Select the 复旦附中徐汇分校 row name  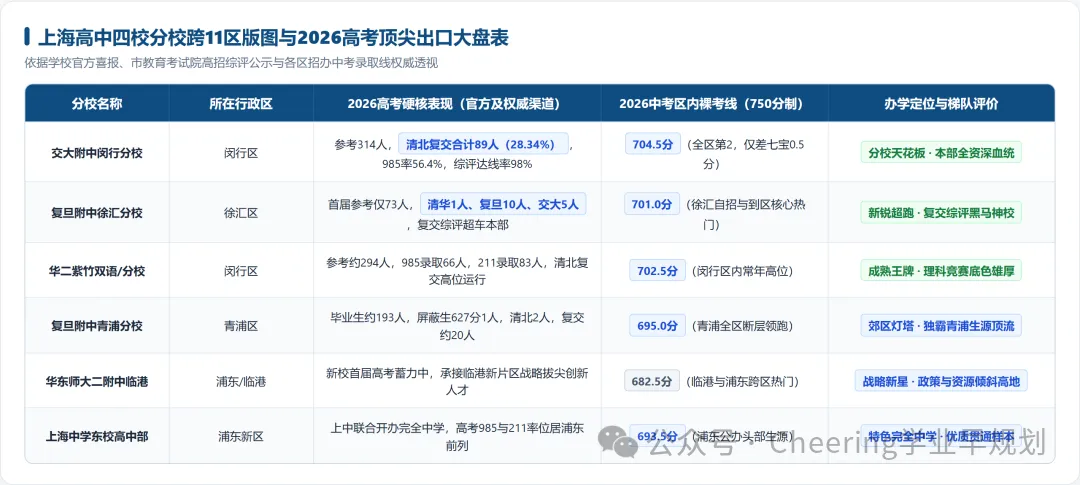click(97, 213)
